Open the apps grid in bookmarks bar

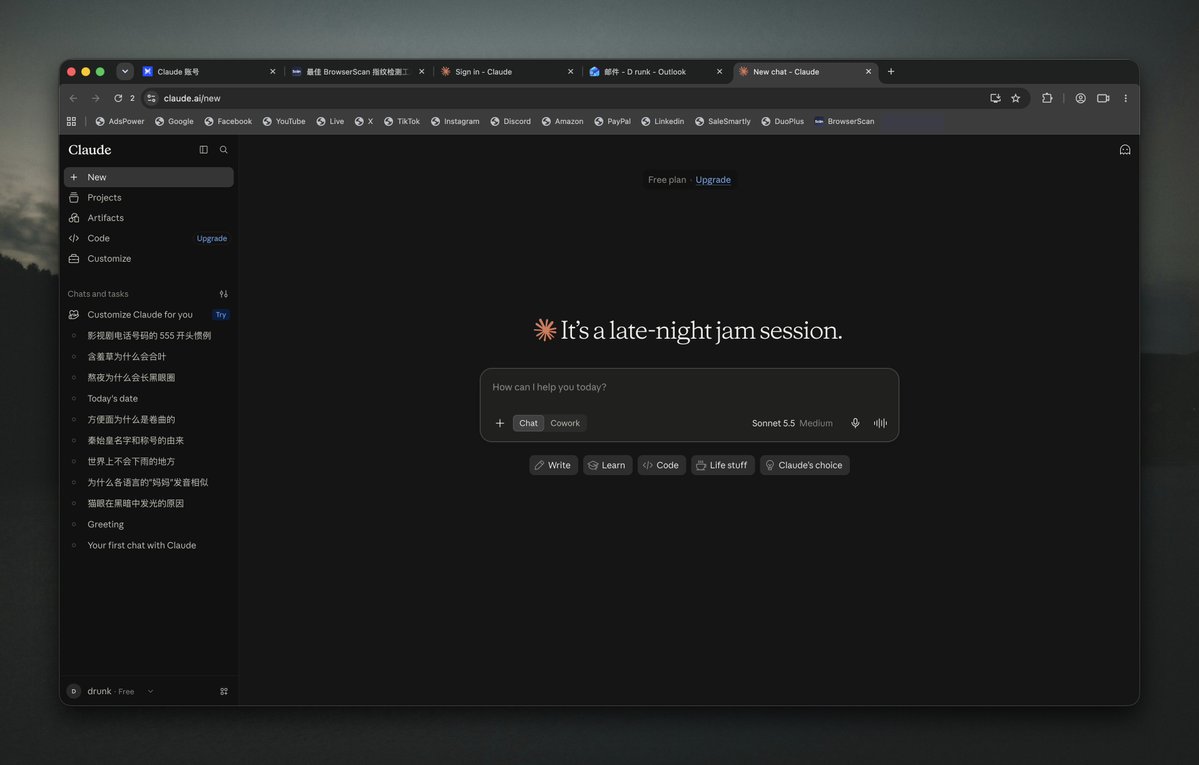[x=71, y=121]
